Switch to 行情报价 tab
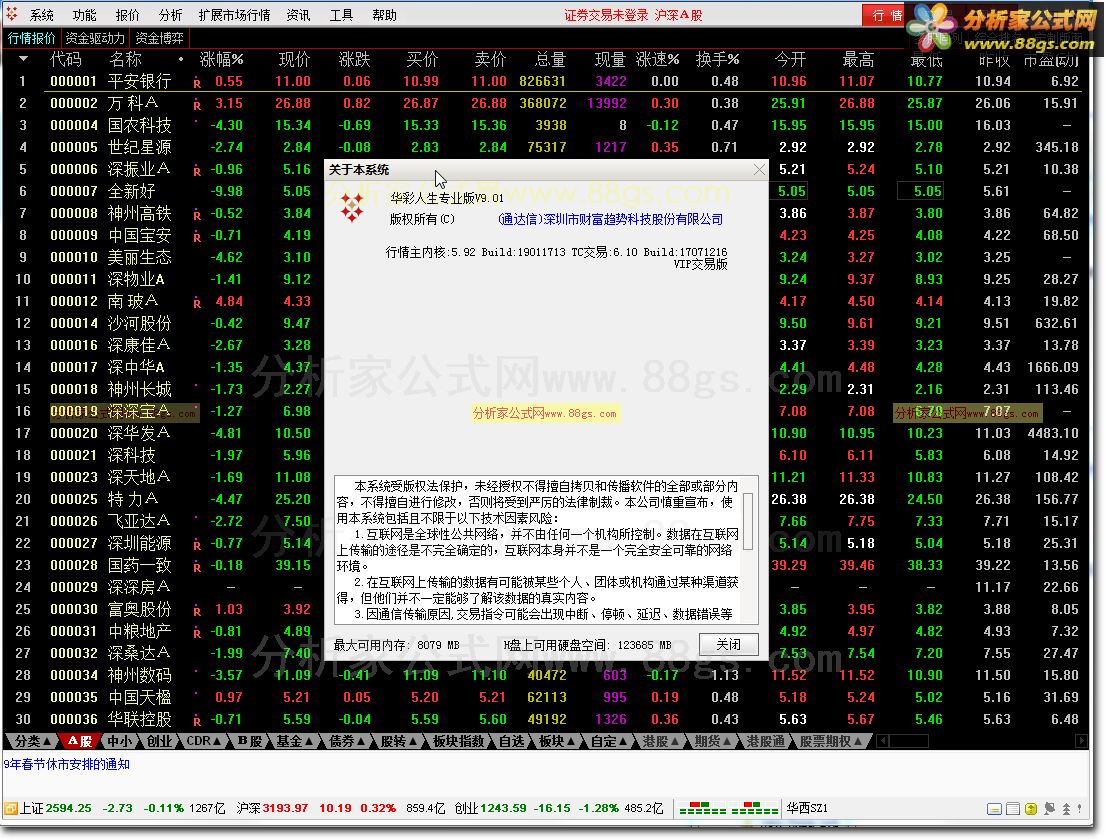This screenshot has height=840, width=1106. (x=32, y=38)
